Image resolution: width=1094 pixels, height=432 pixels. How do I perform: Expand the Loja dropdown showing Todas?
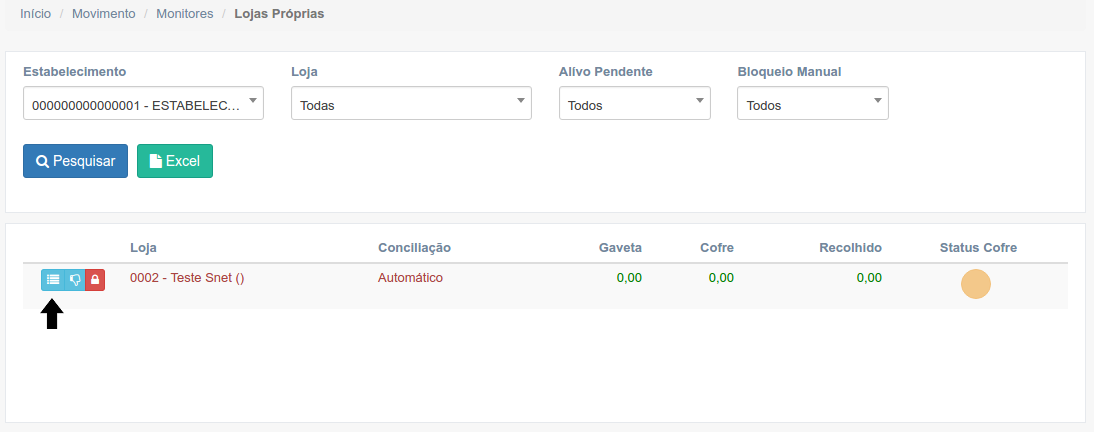coord(411,104)
